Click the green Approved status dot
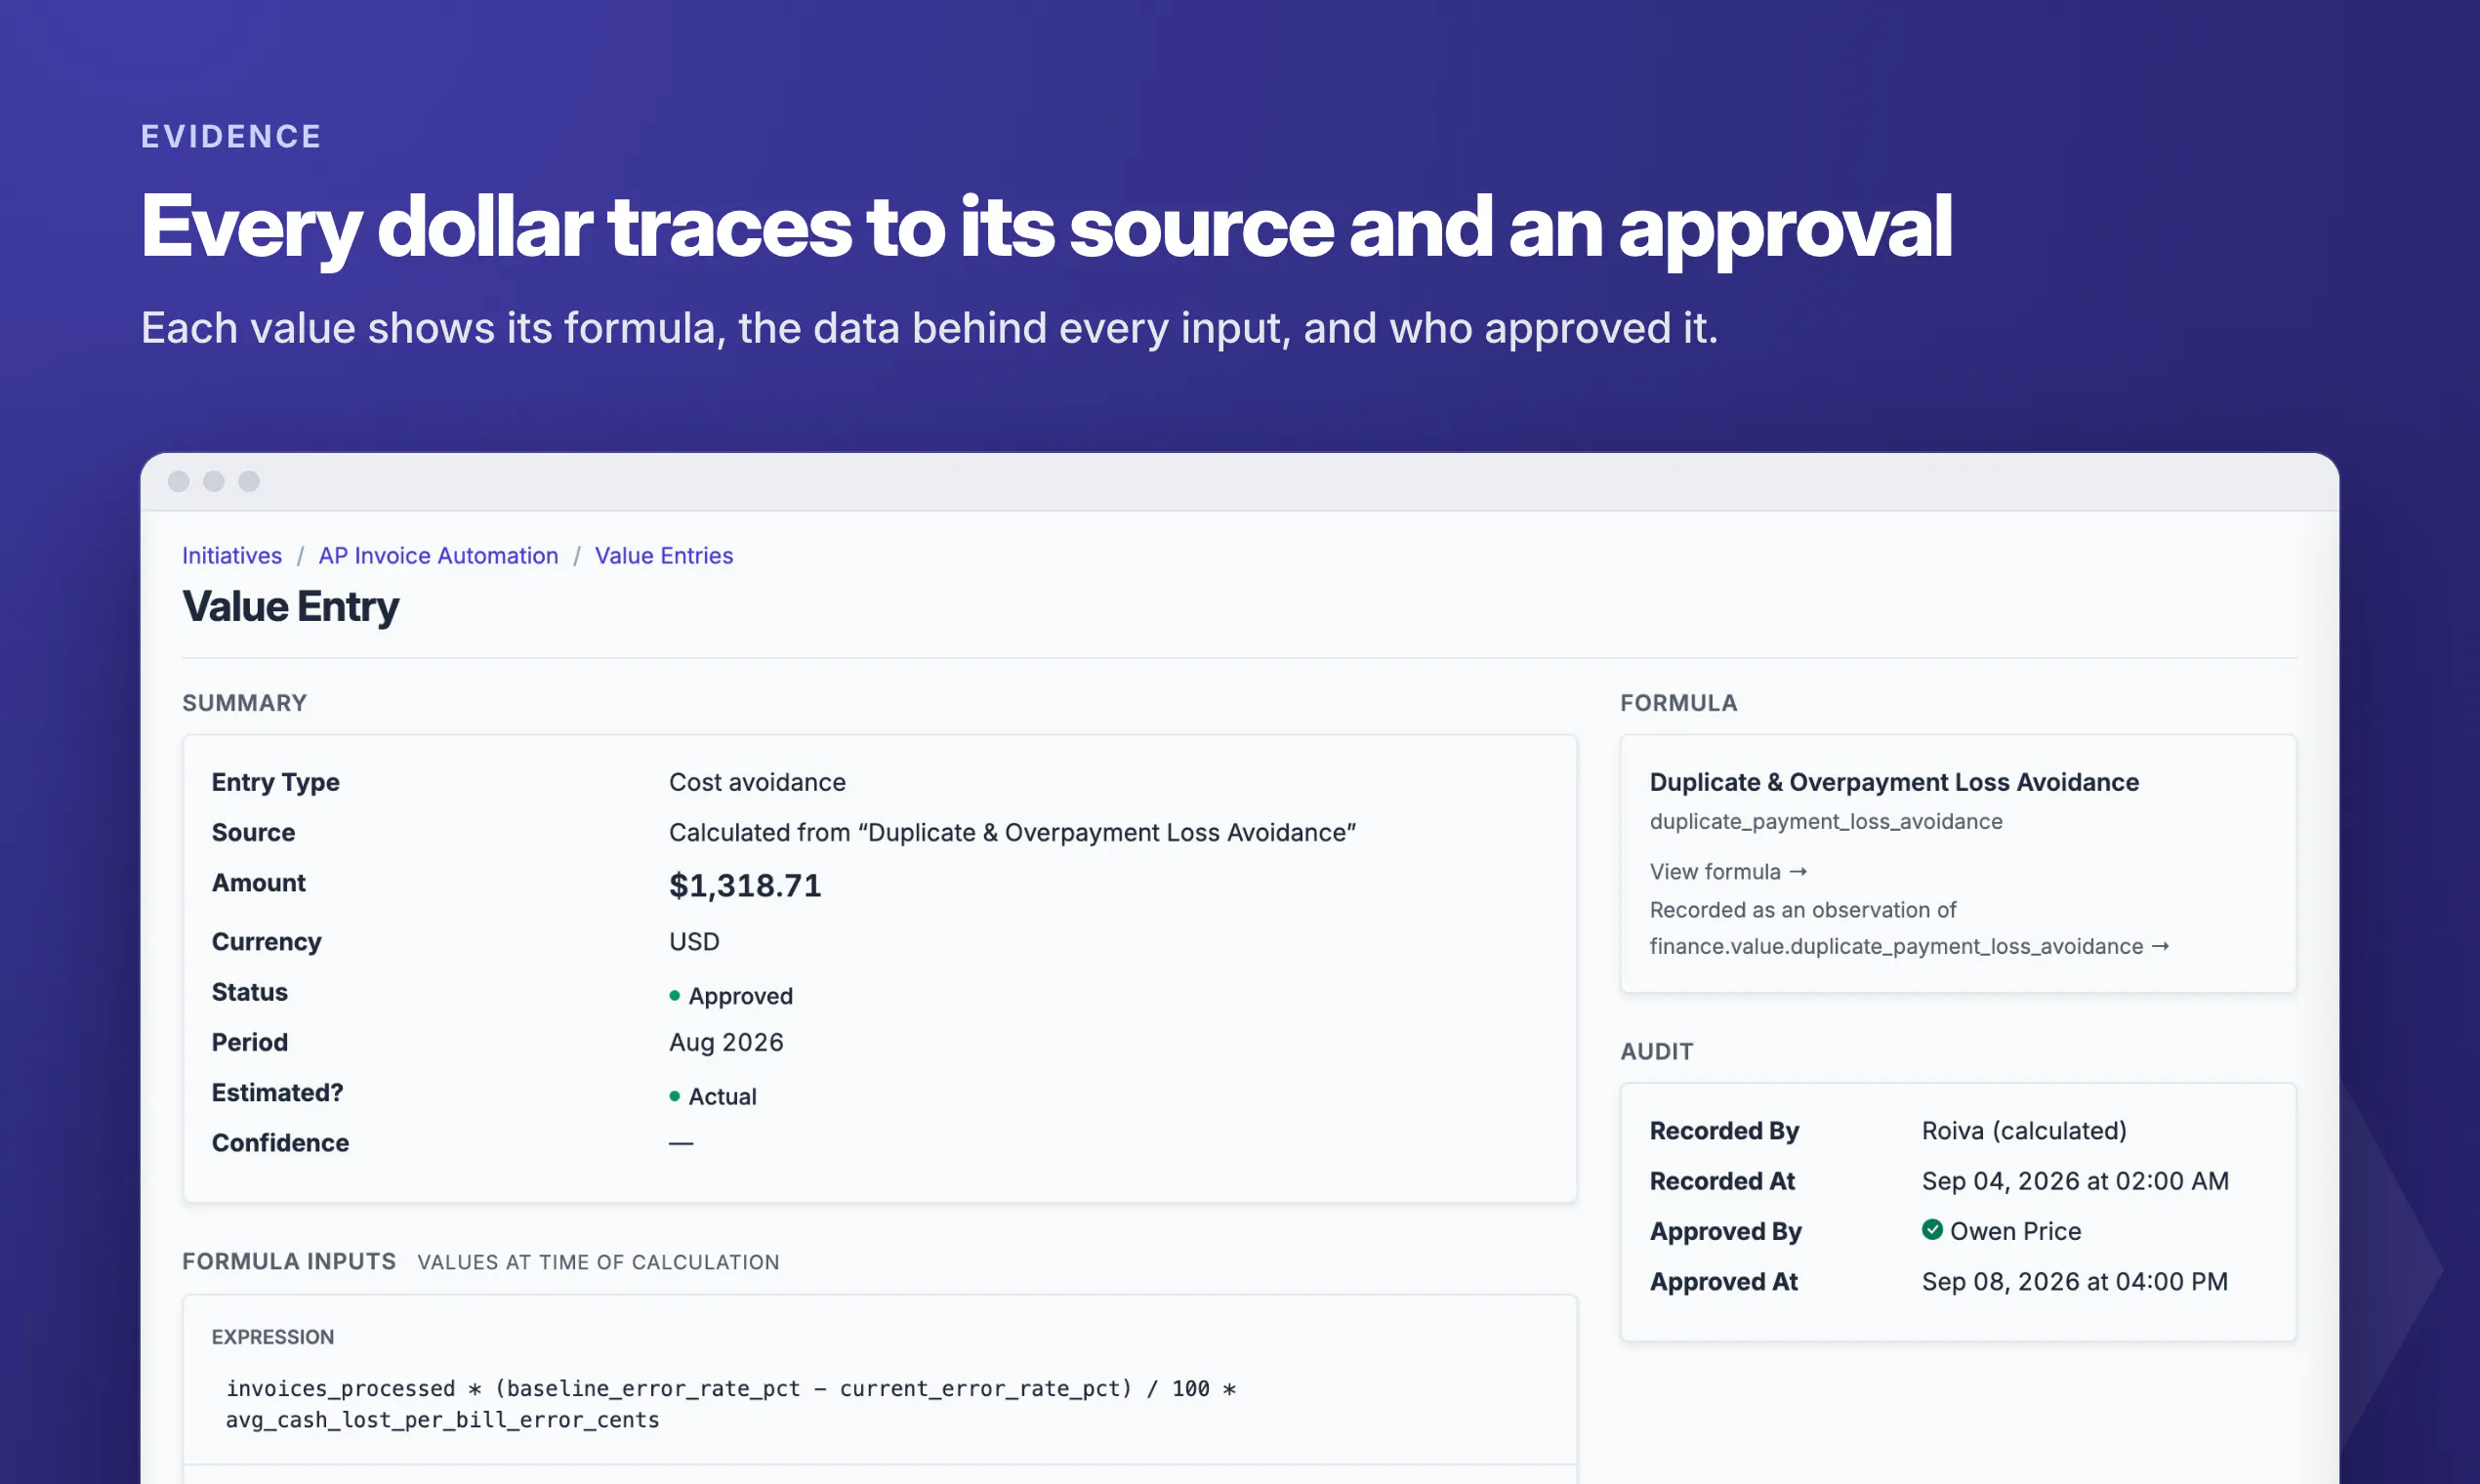2480x1484 pixels. 675,996
